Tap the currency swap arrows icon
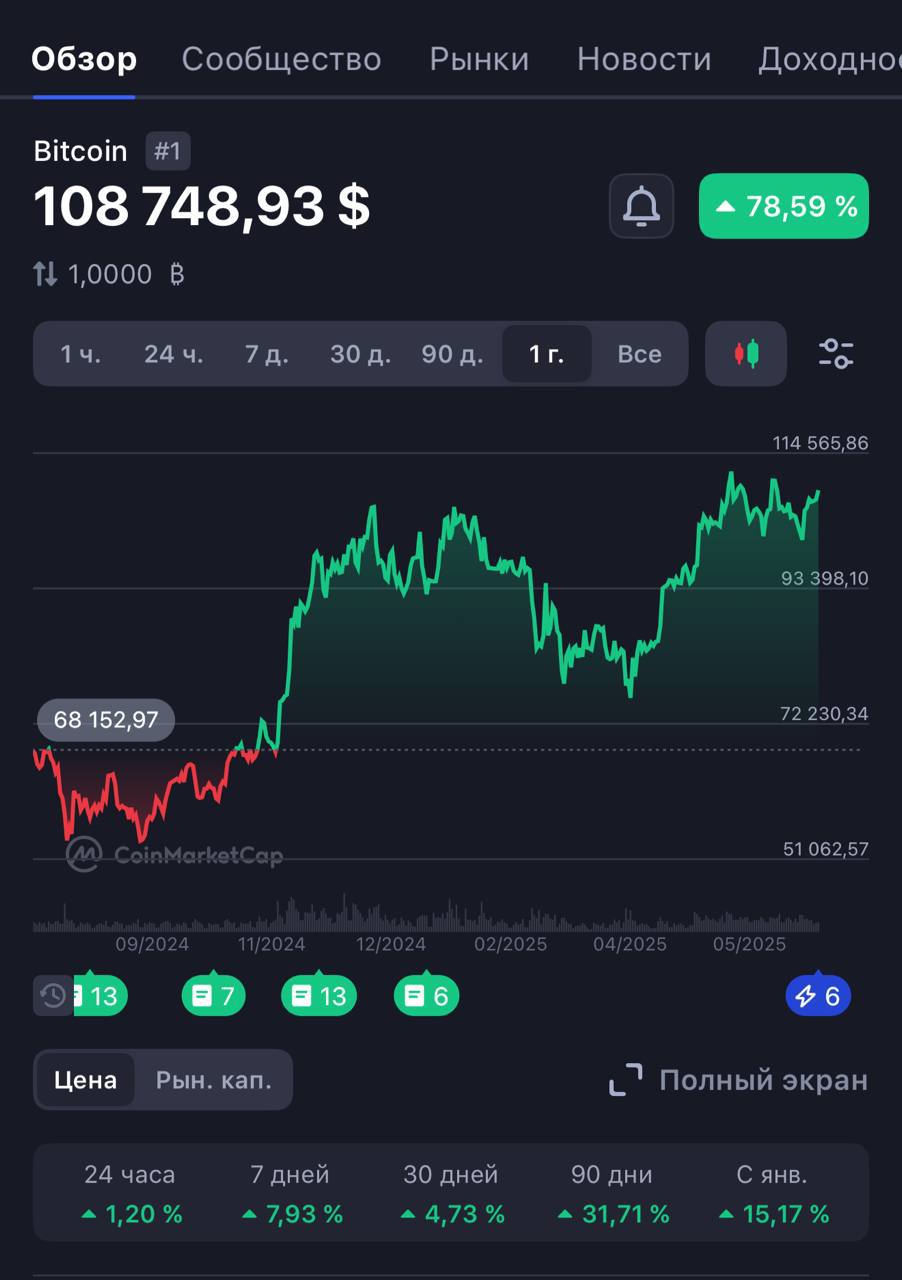The height and width of the screenshot is (1280, 902). click(x=45, y=274)
